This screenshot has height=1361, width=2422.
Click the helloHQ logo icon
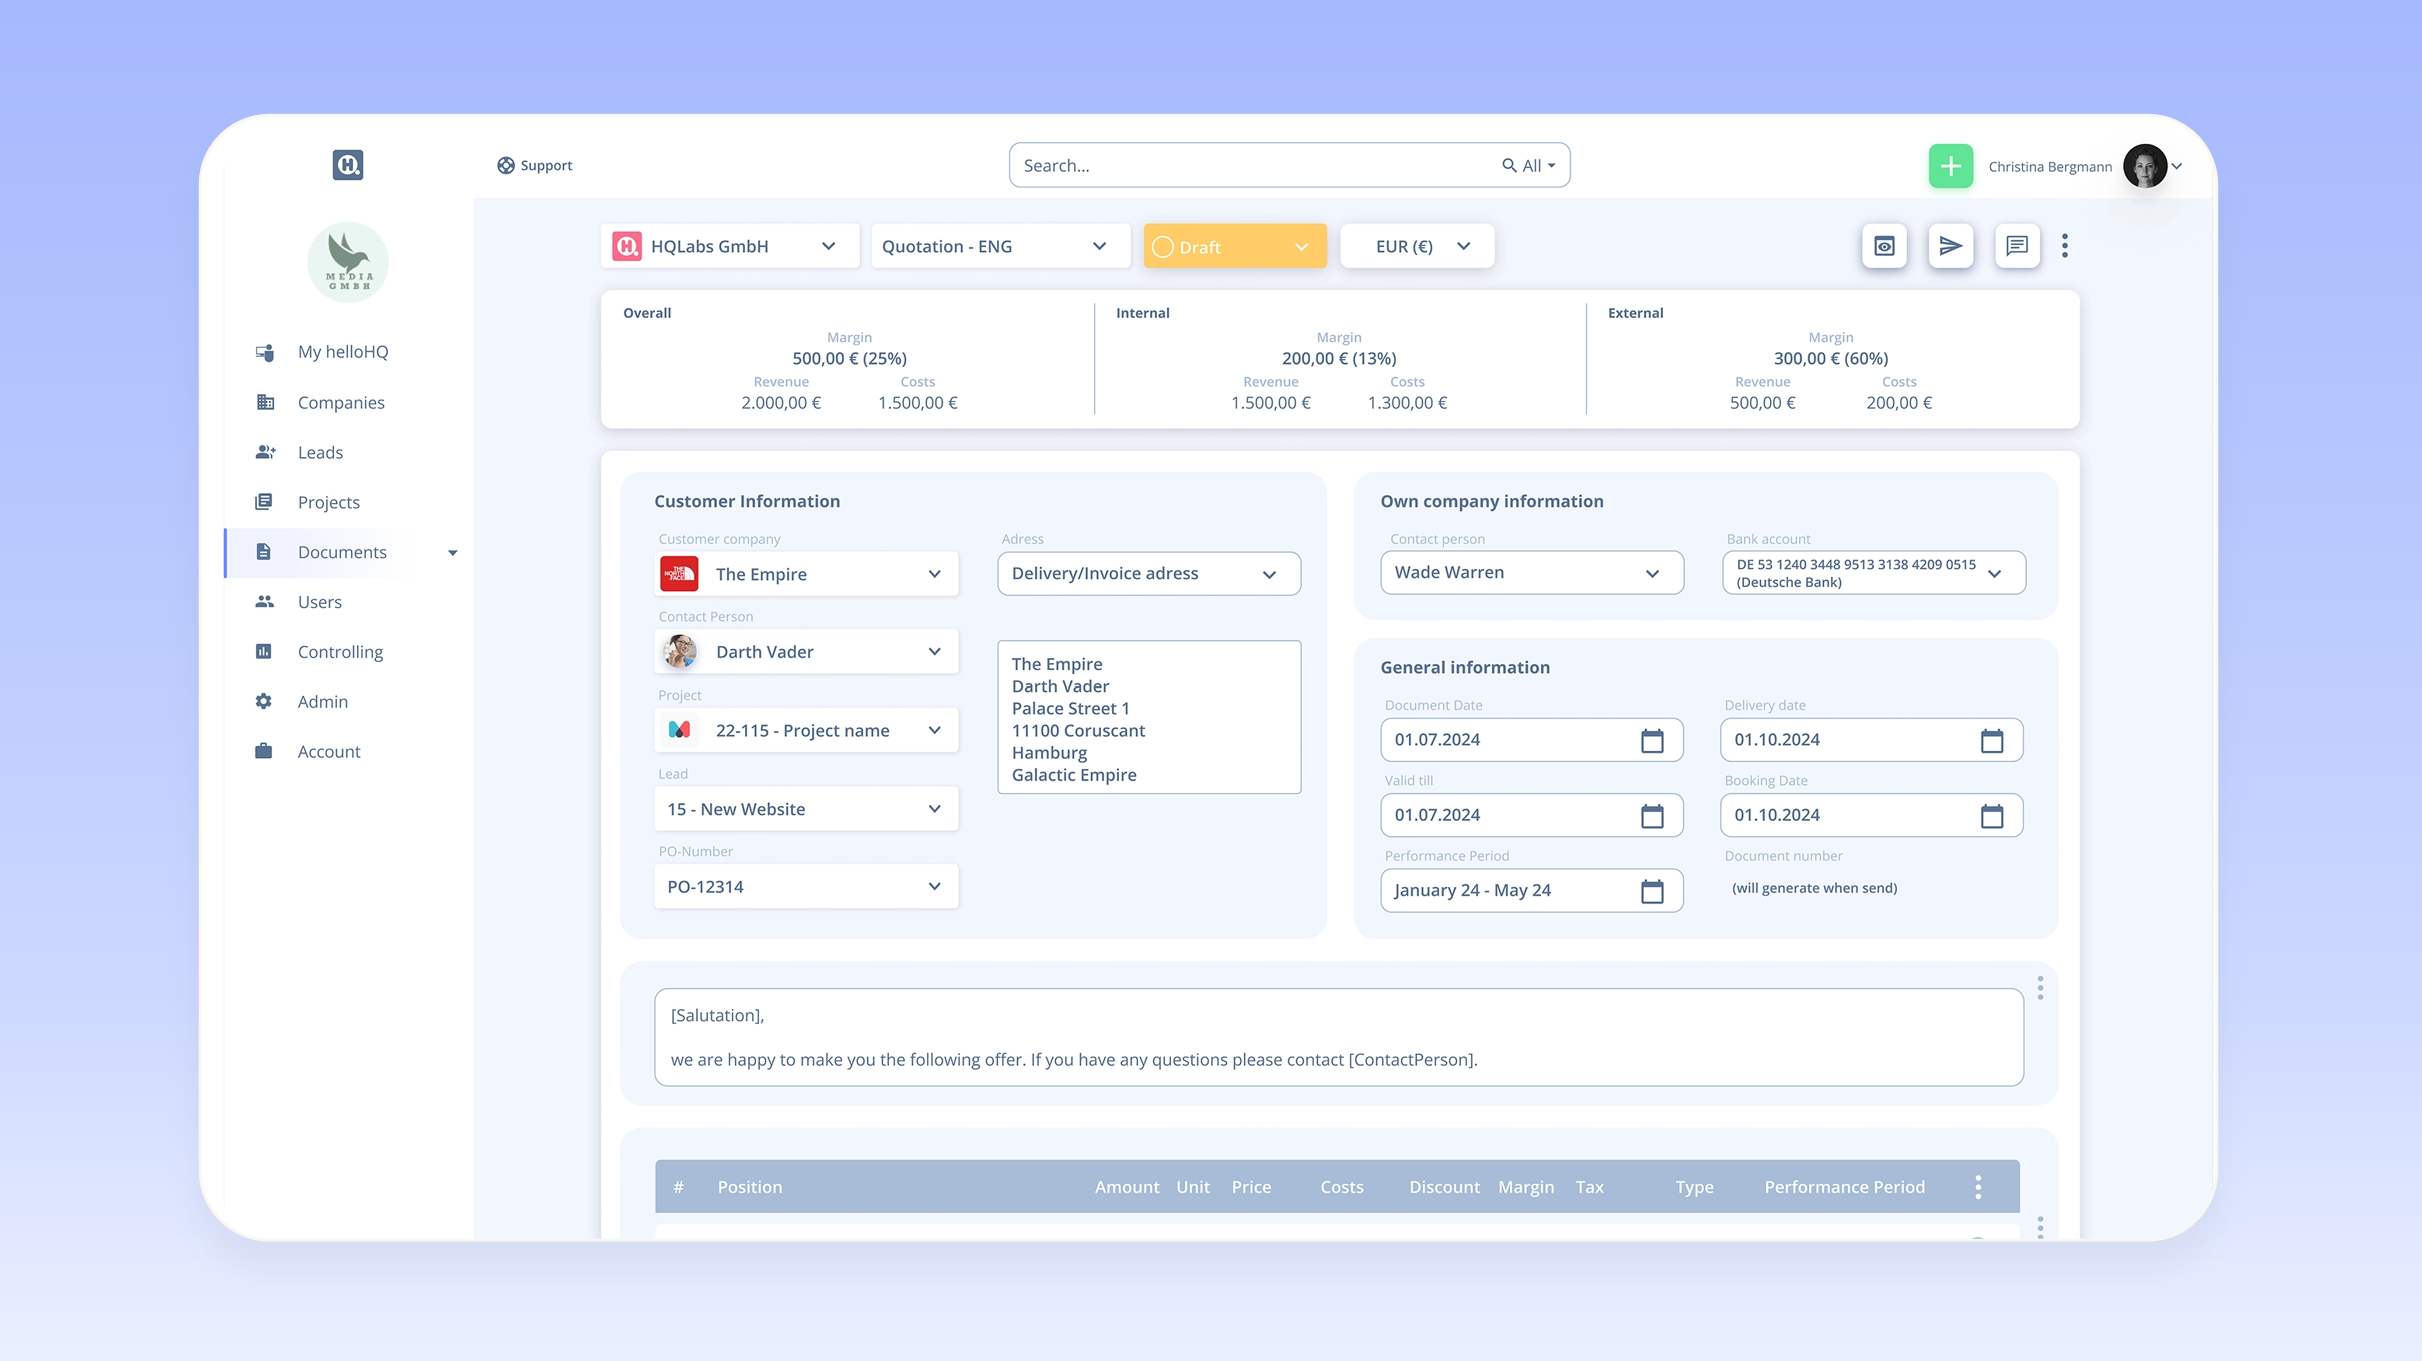click(347, 165)
